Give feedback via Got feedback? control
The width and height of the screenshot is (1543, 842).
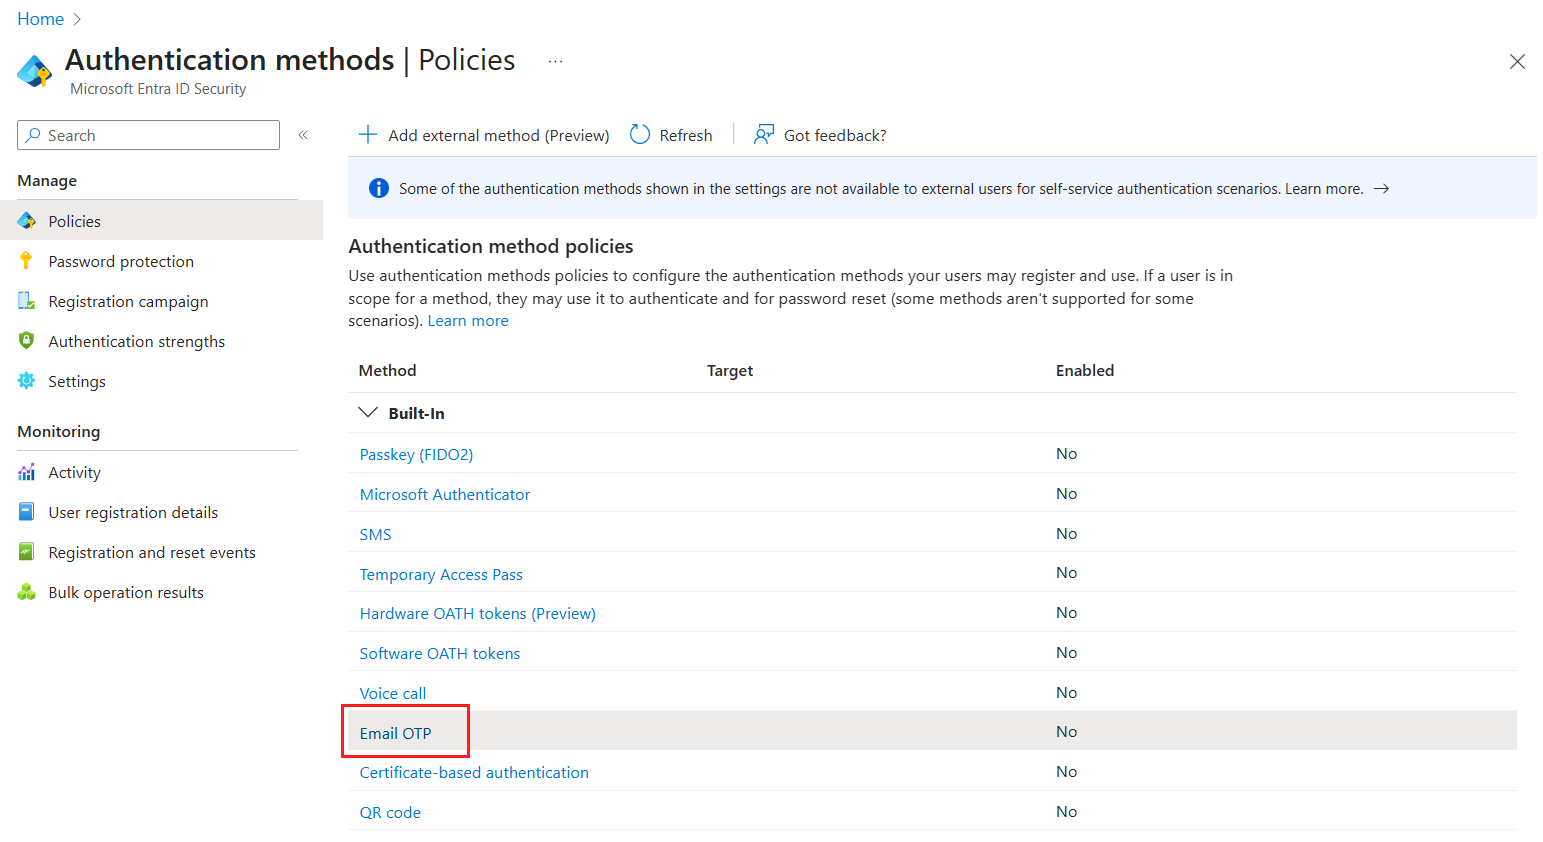click(x=820, y=134)
